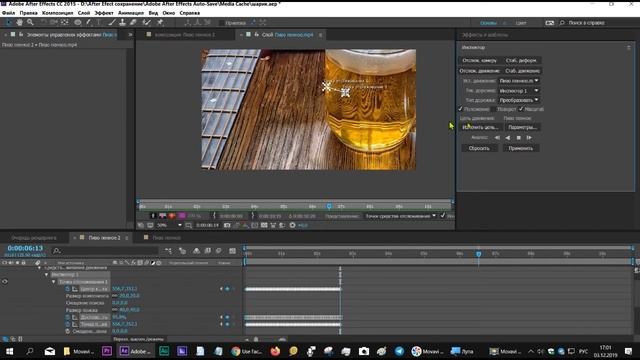The height and width of the screenshot is (360, 640).
Task: Toggle stopwatch on Точка крепления row
Action: 68,324
